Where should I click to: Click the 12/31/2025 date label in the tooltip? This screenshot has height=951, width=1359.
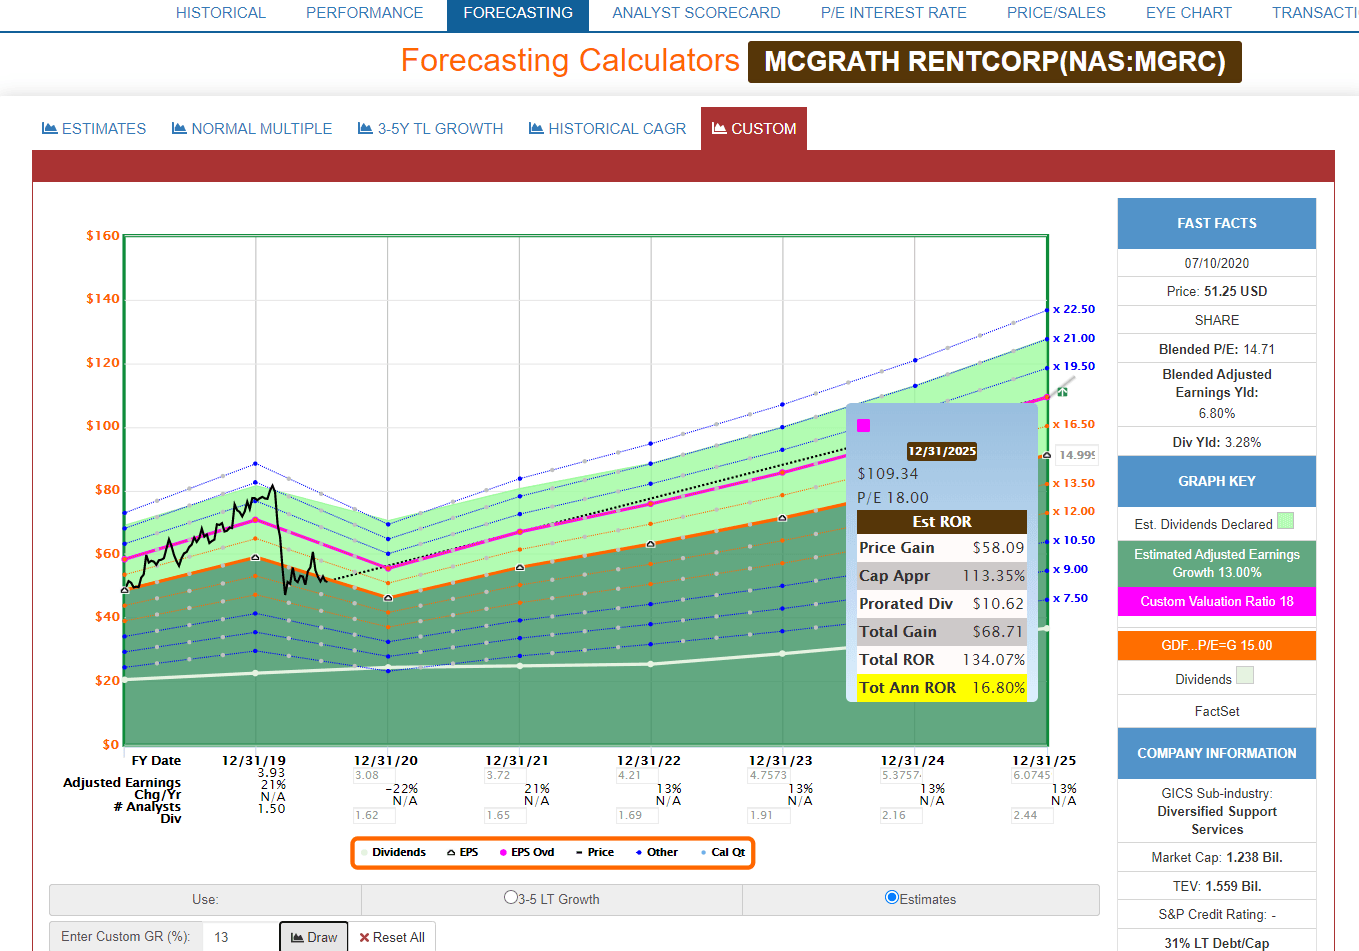pos(942,451)
